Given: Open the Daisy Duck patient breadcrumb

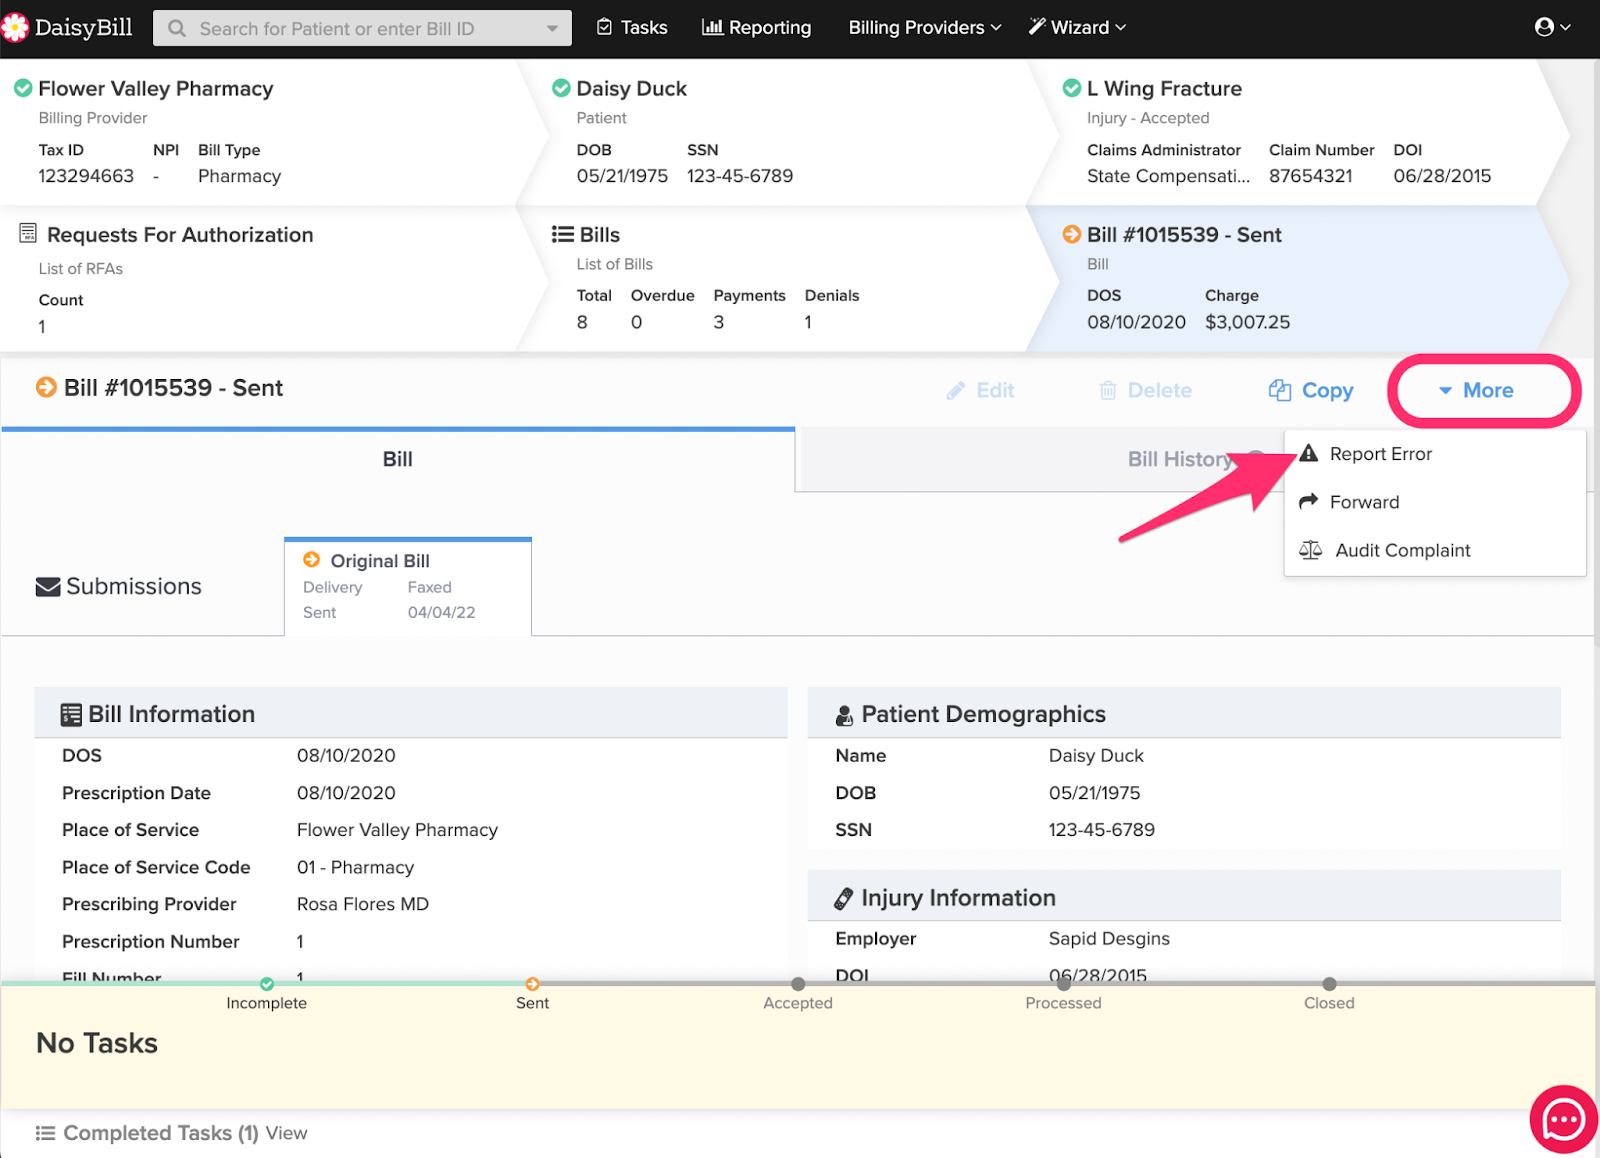Looking at the screenshot, I should click(631, 88).
